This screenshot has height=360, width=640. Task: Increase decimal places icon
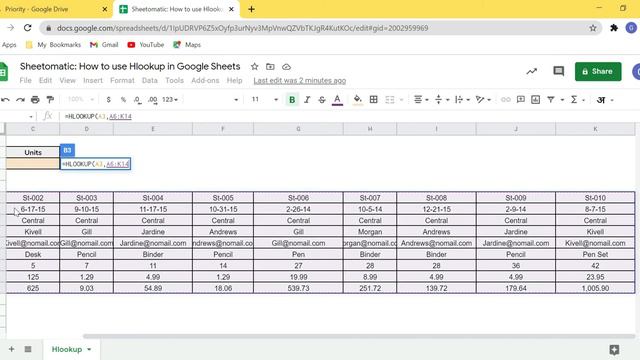tap(153, 100)
